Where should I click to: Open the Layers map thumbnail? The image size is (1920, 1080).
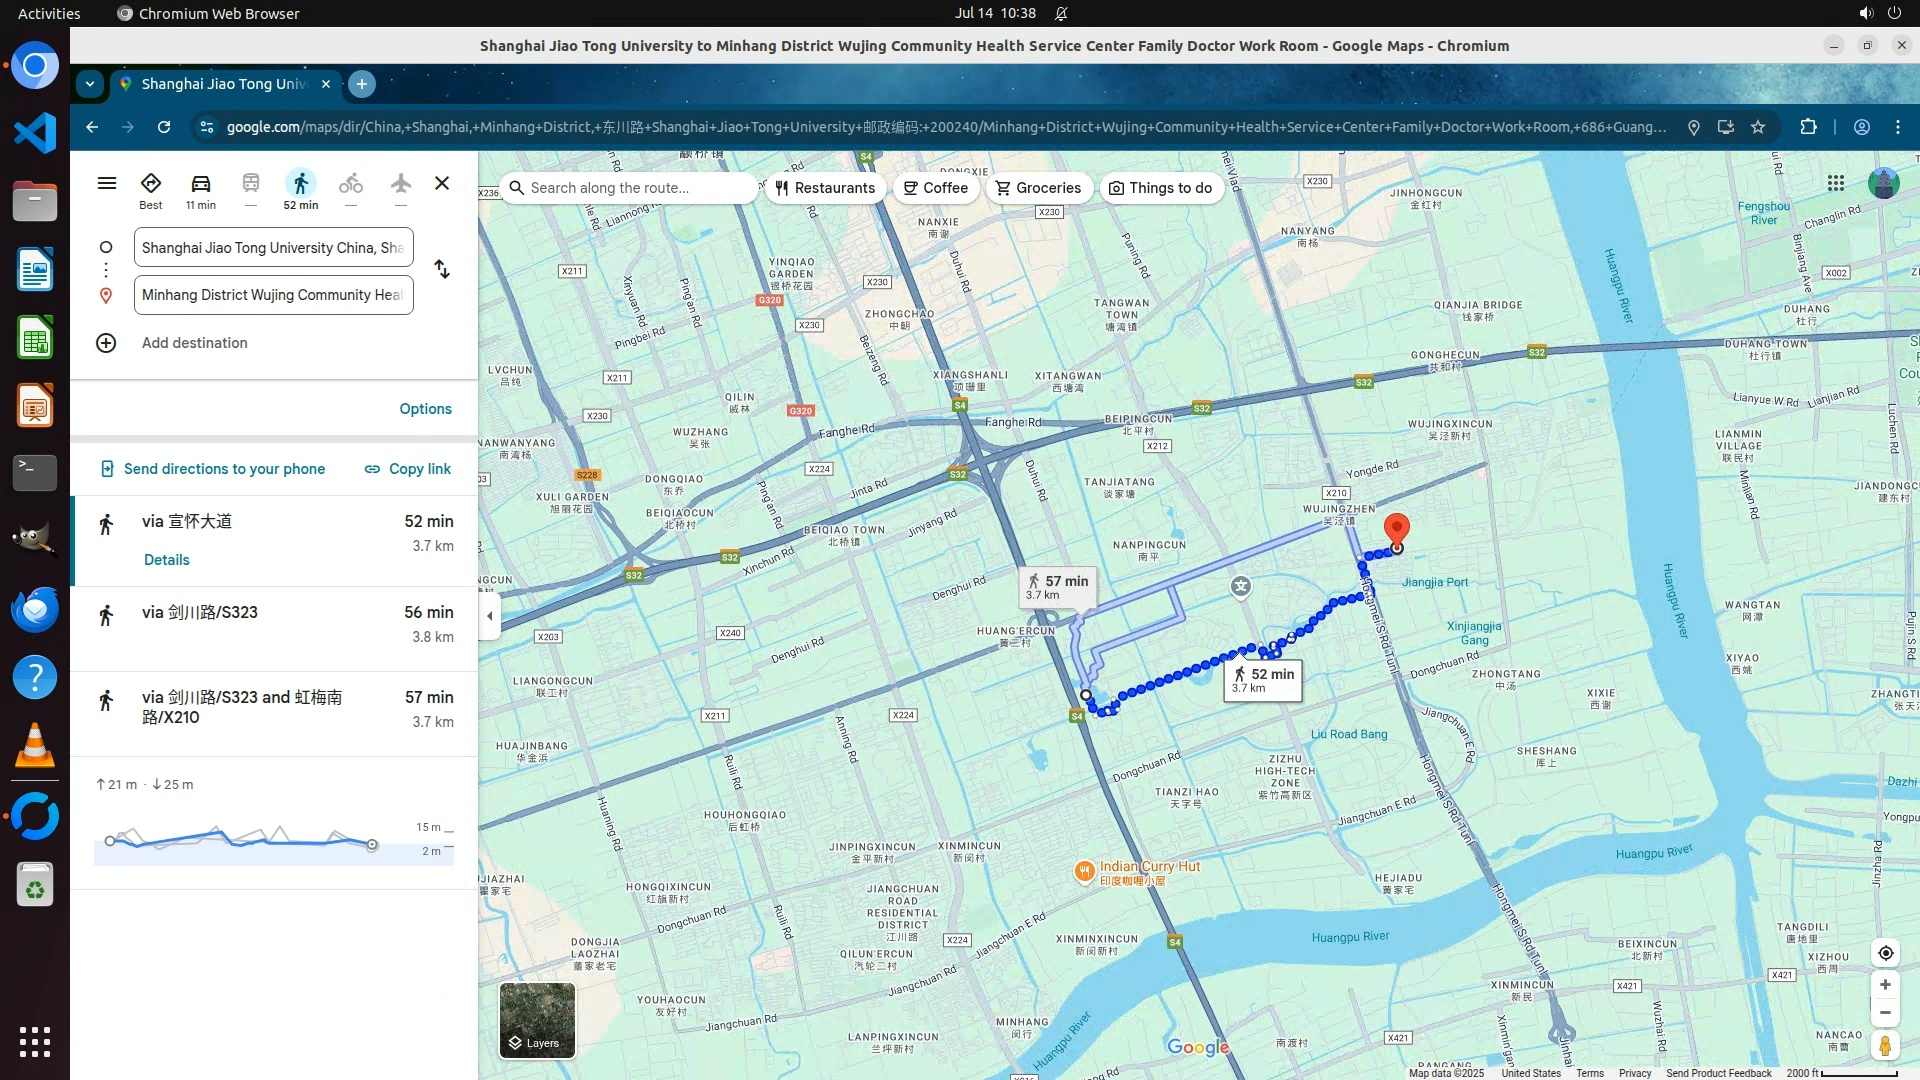(x=537, y=1020)
